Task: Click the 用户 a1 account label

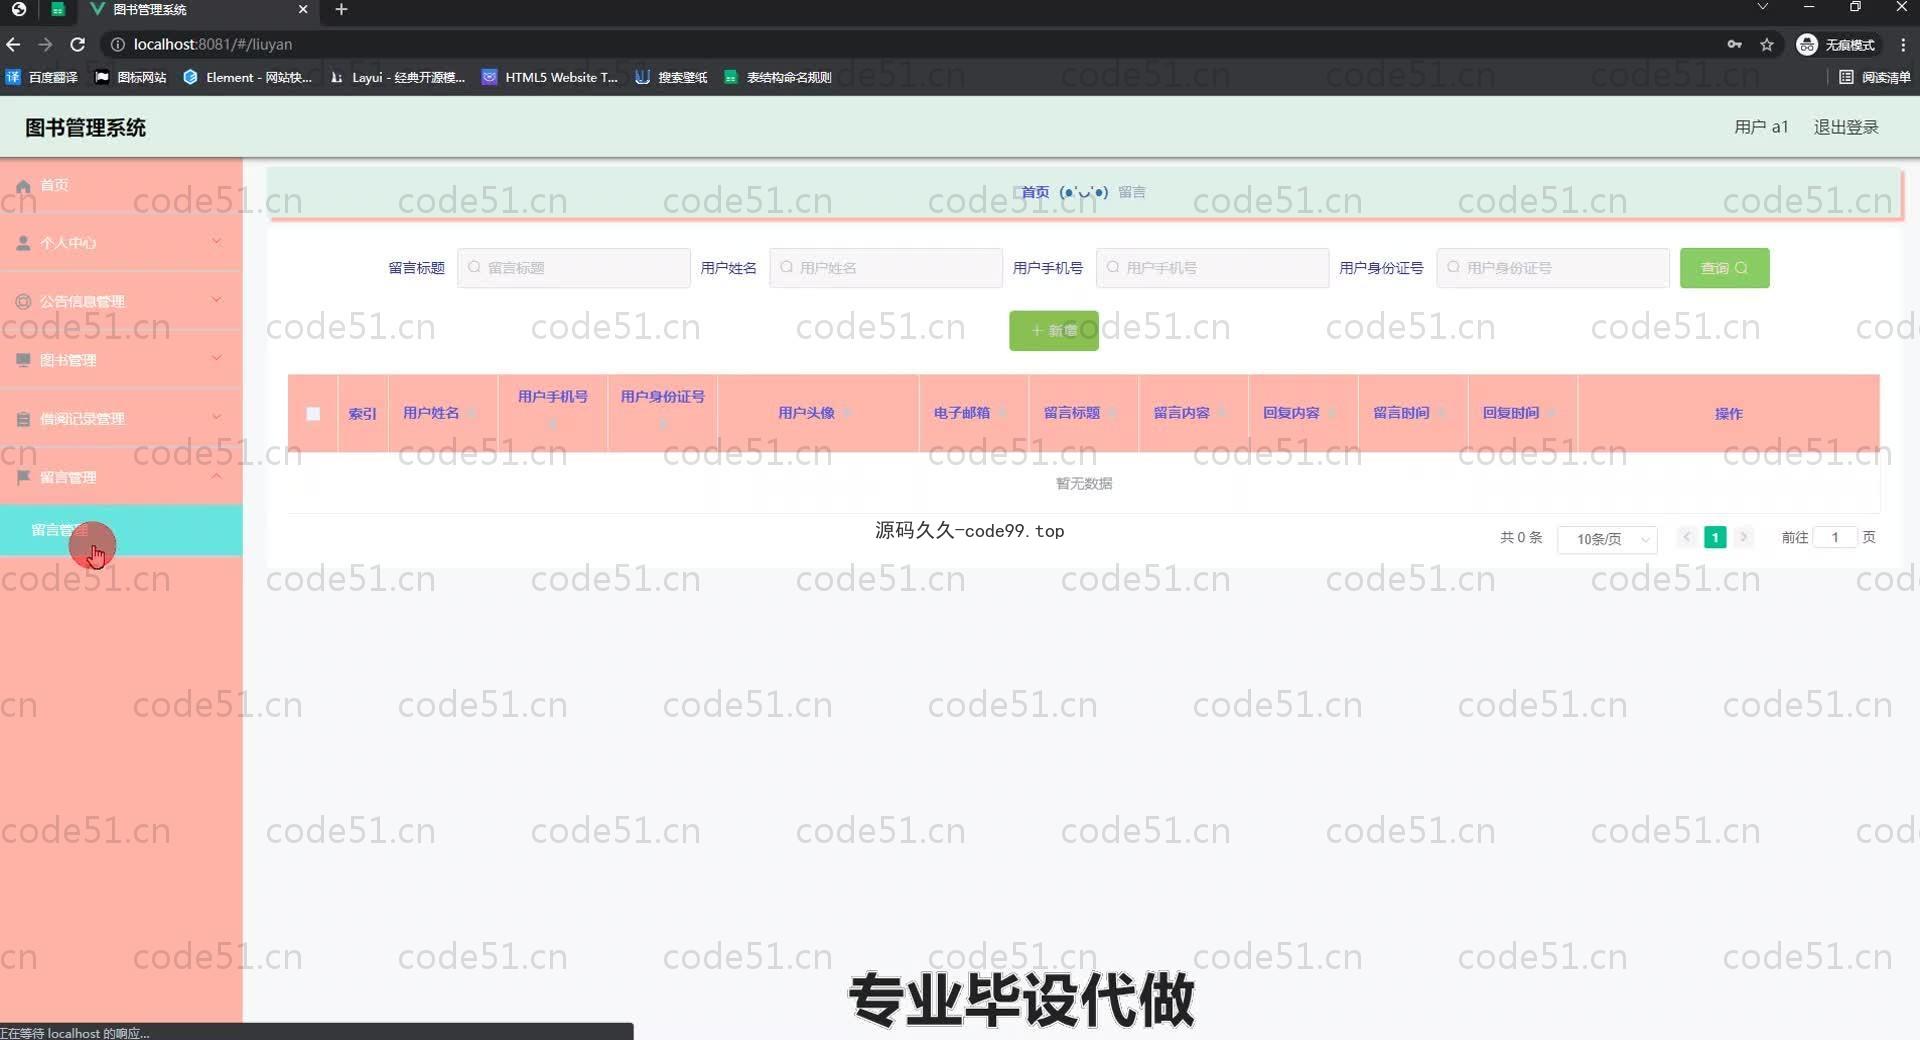Action: pyautogui.click(x=1761, y=127)
